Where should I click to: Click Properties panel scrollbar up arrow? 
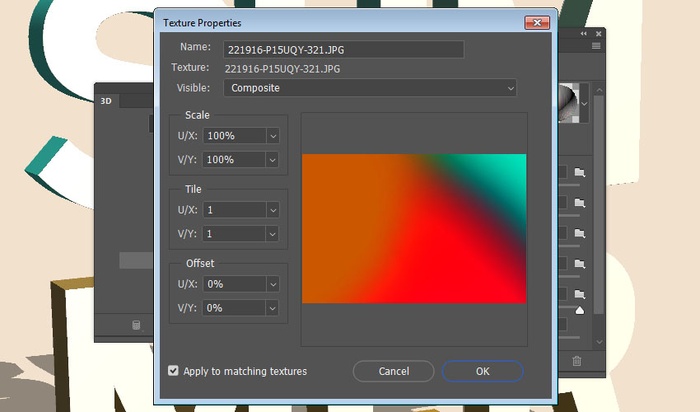click(599, 90)
